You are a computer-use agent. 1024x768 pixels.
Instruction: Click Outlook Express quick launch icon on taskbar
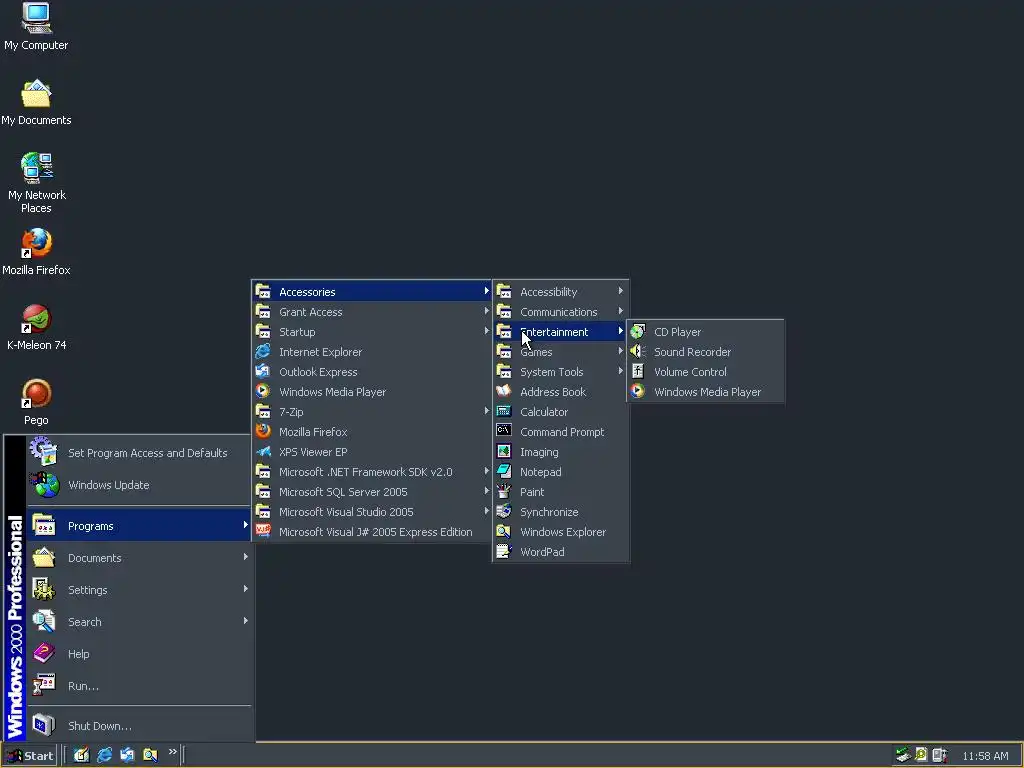point(127,755)
